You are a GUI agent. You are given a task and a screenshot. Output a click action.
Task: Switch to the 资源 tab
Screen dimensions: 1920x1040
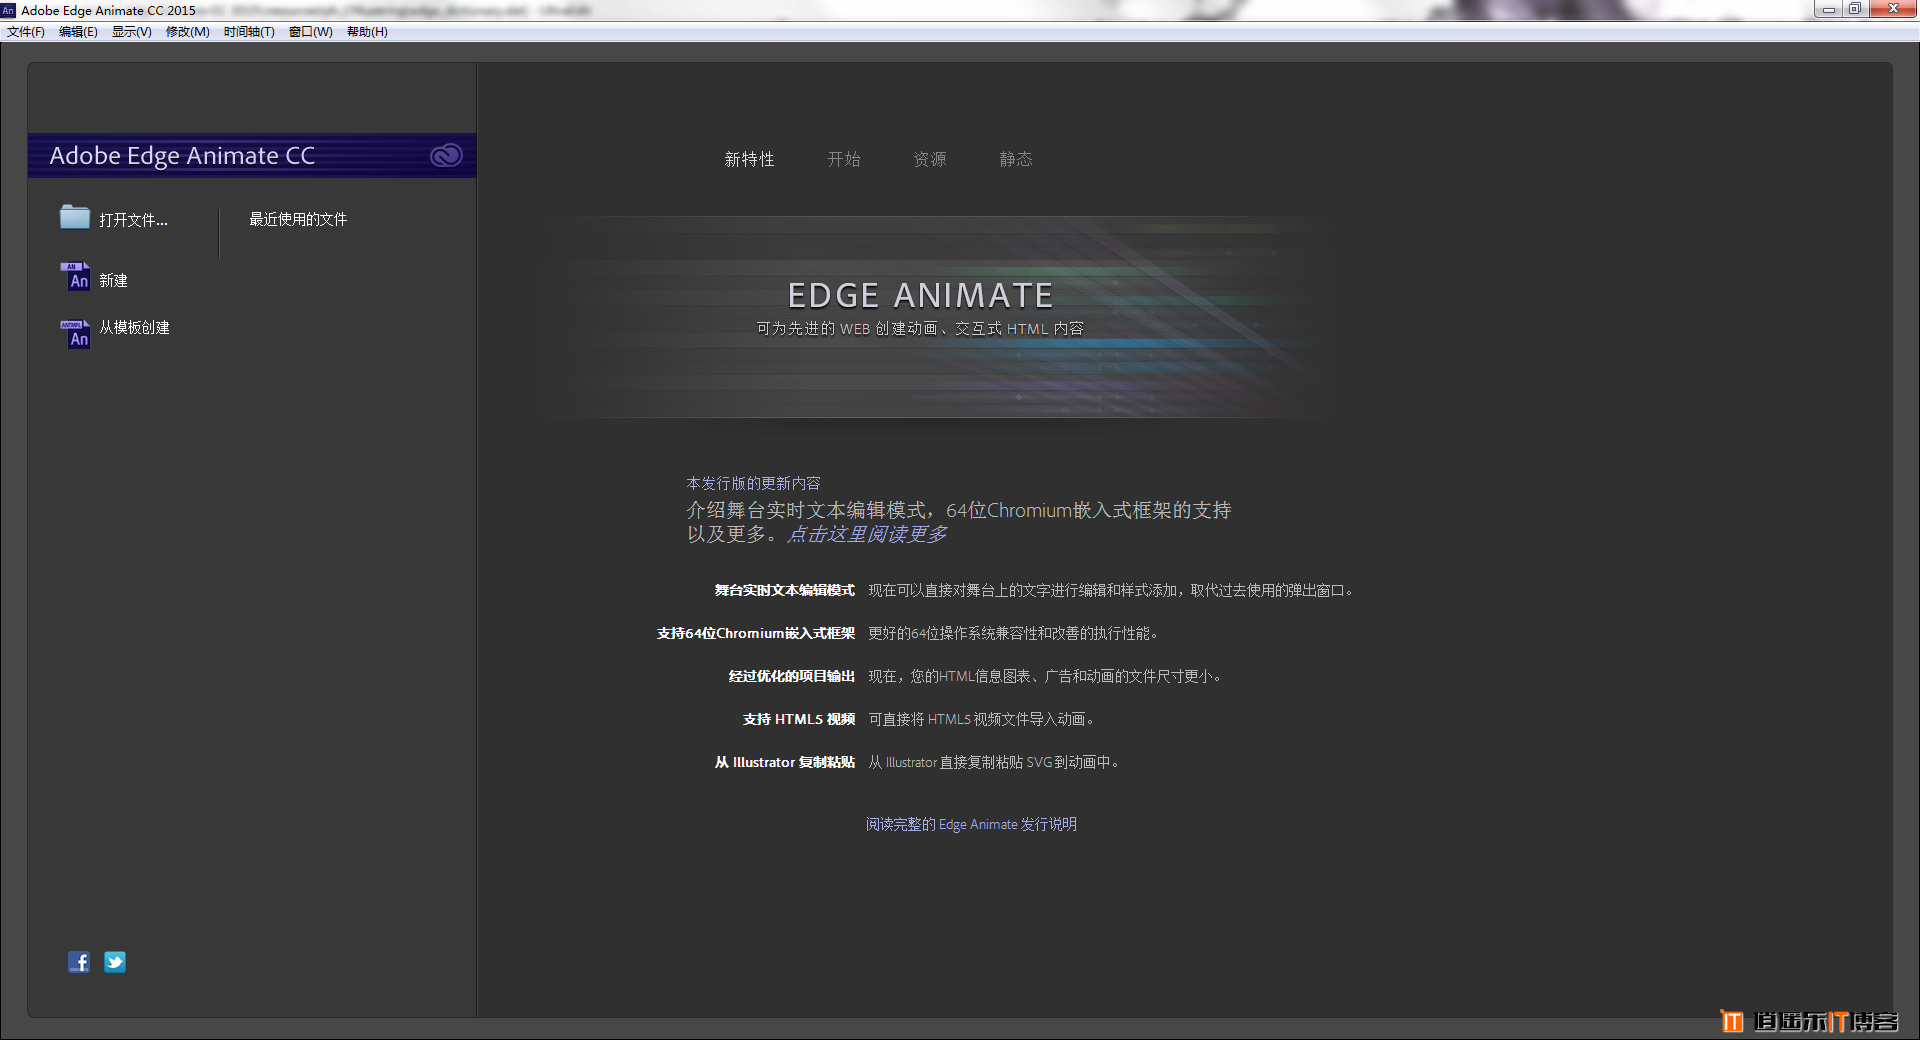coord(929,159)
